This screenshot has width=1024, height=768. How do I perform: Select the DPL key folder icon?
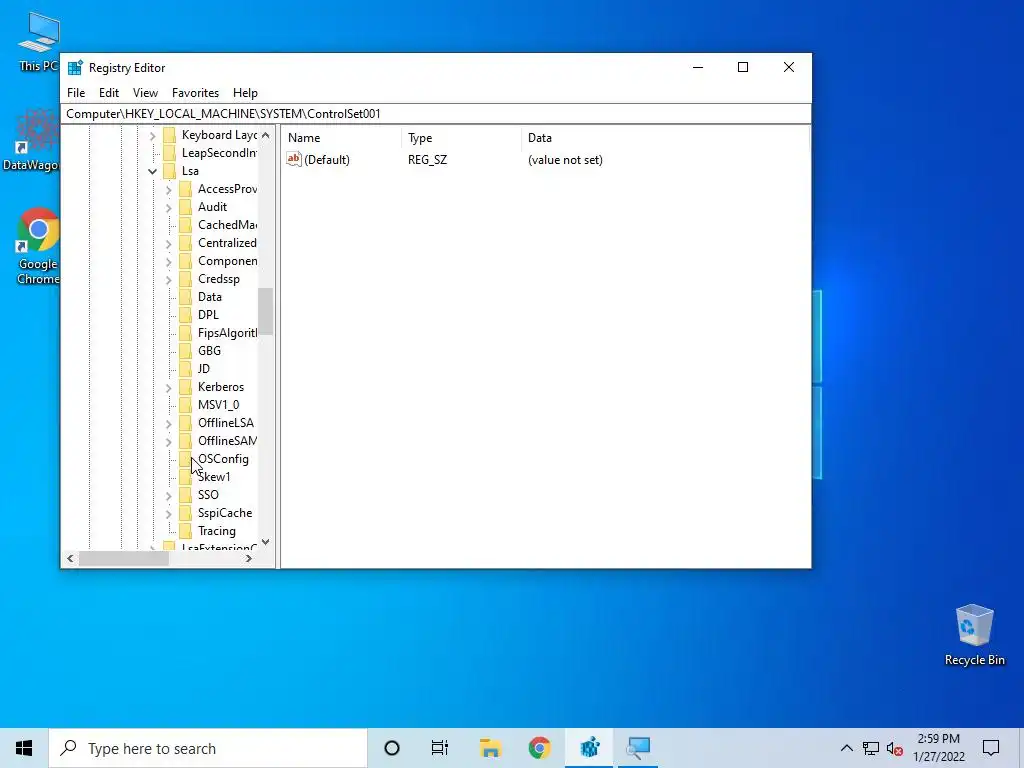point(185,315)
